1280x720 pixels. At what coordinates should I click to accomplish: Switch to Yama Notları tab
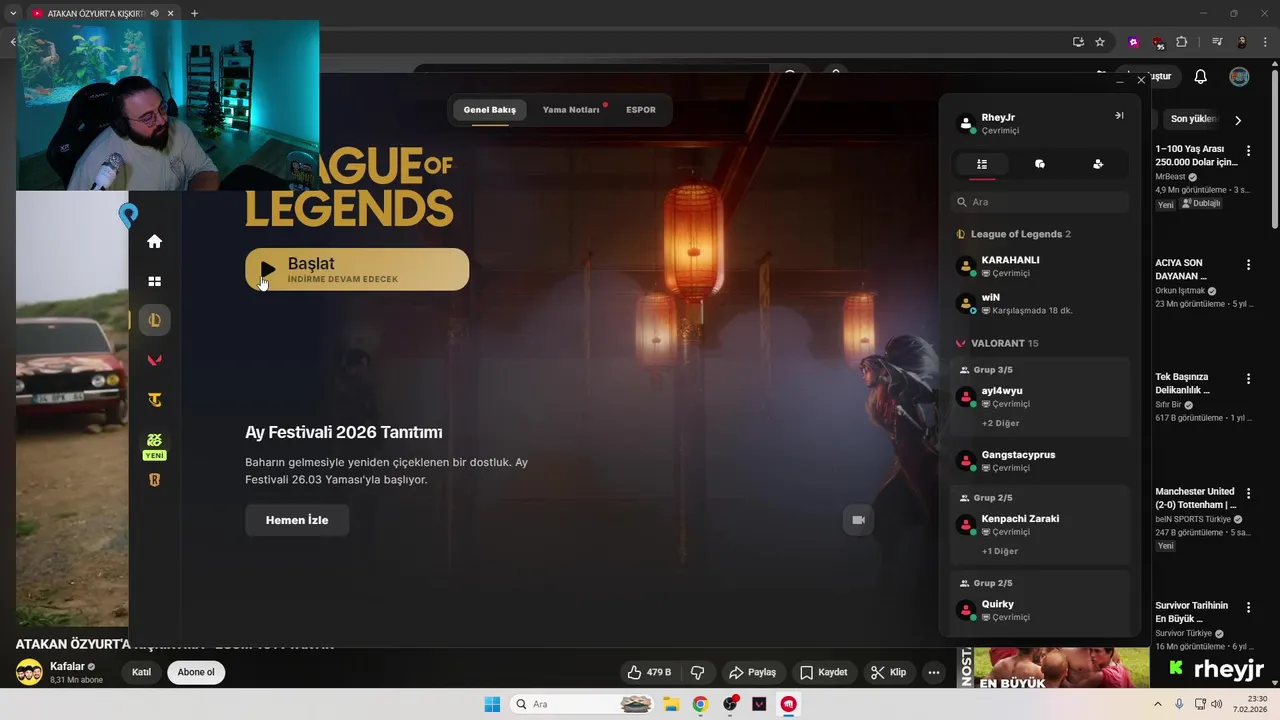571,110
